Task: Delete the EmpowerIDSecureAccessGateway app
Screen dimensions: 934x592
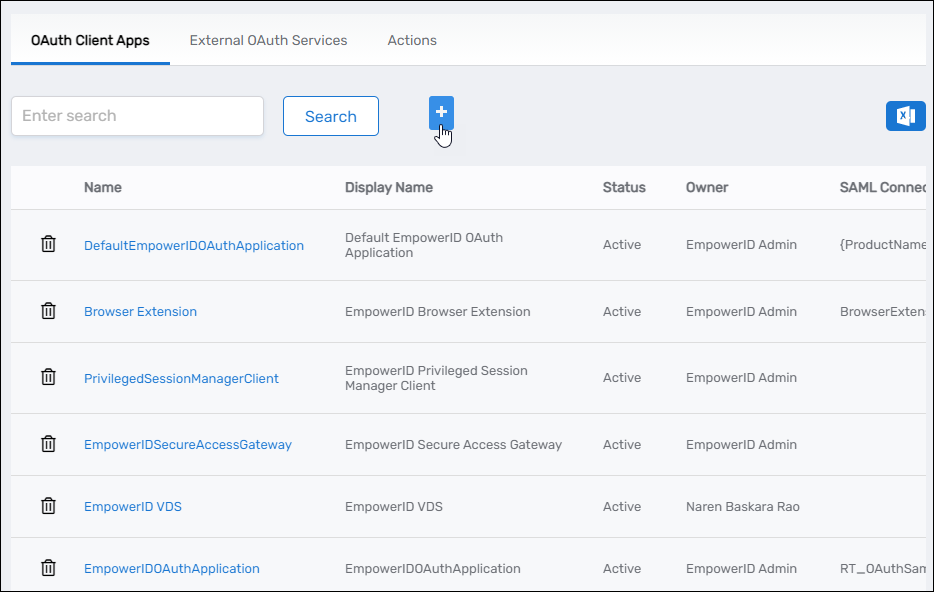Action: tap(48, 443)
